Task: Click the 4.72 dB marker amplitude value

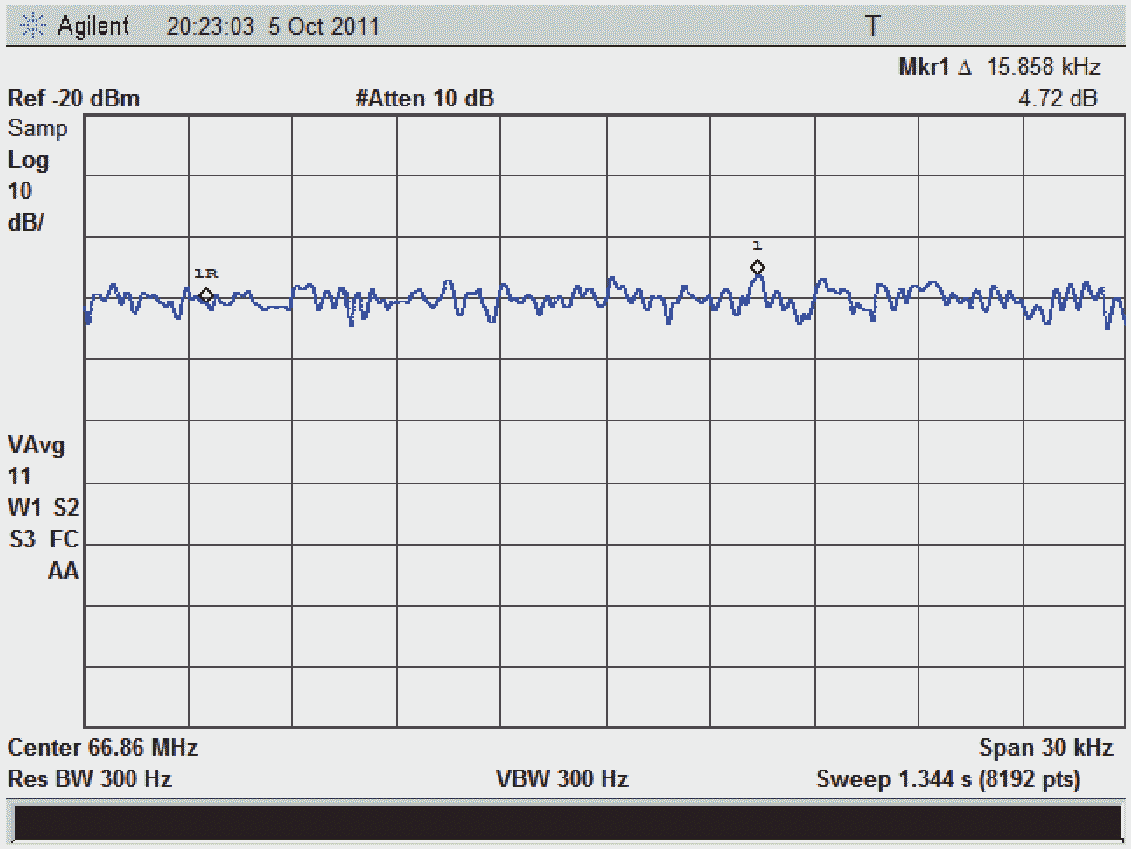Action: [1057, 98]
